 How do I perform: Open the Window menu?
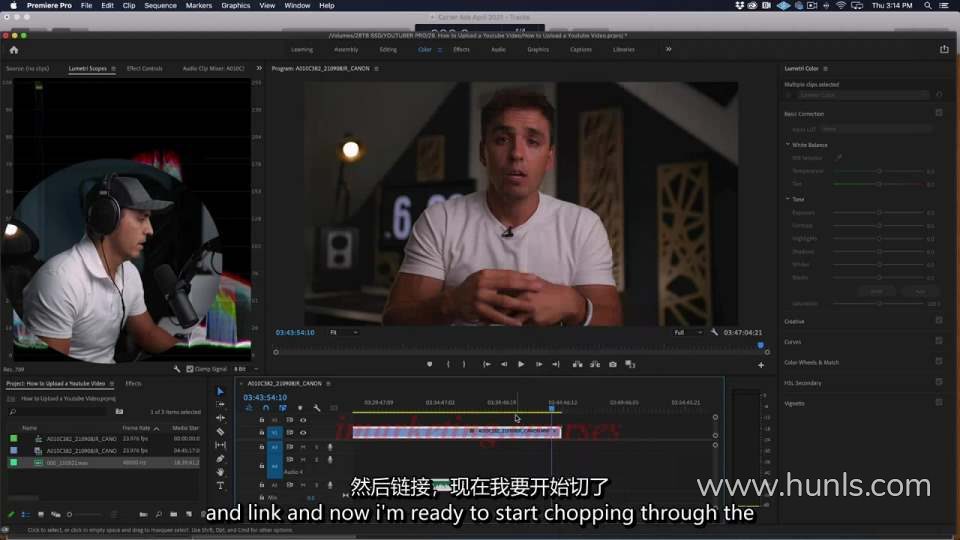297,6
